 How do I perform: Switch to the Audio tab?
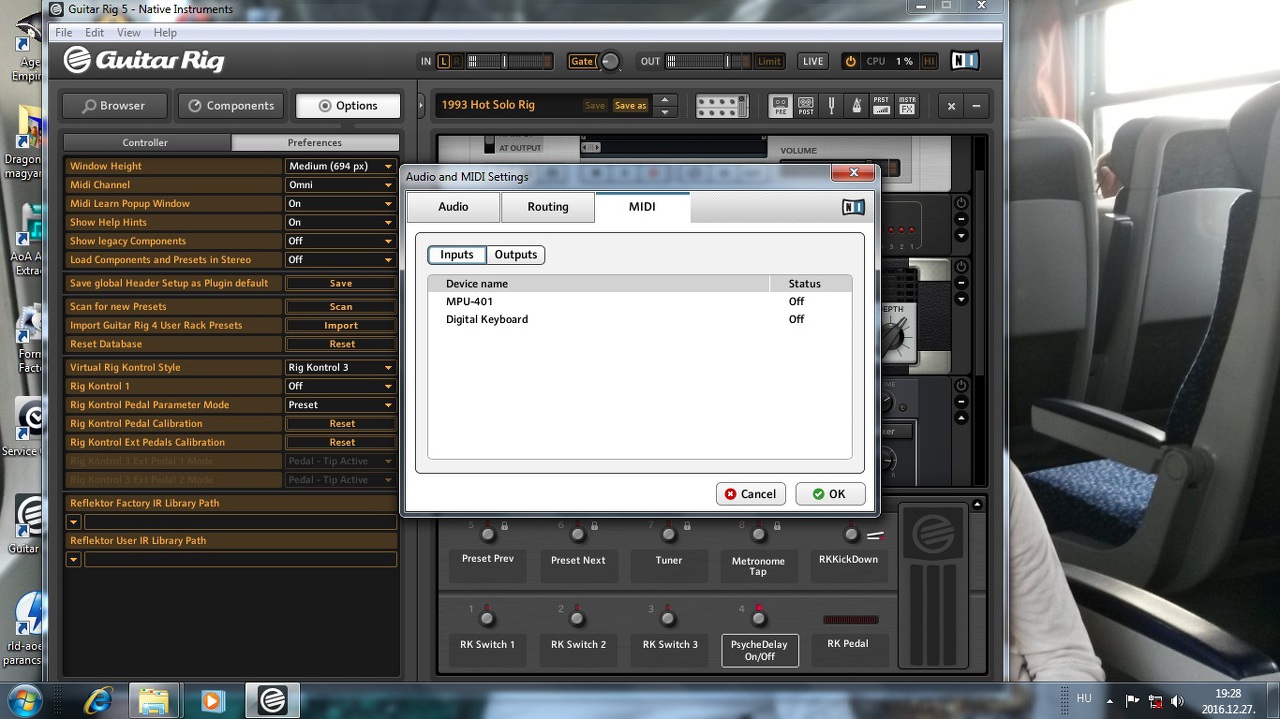pos(453,207)
